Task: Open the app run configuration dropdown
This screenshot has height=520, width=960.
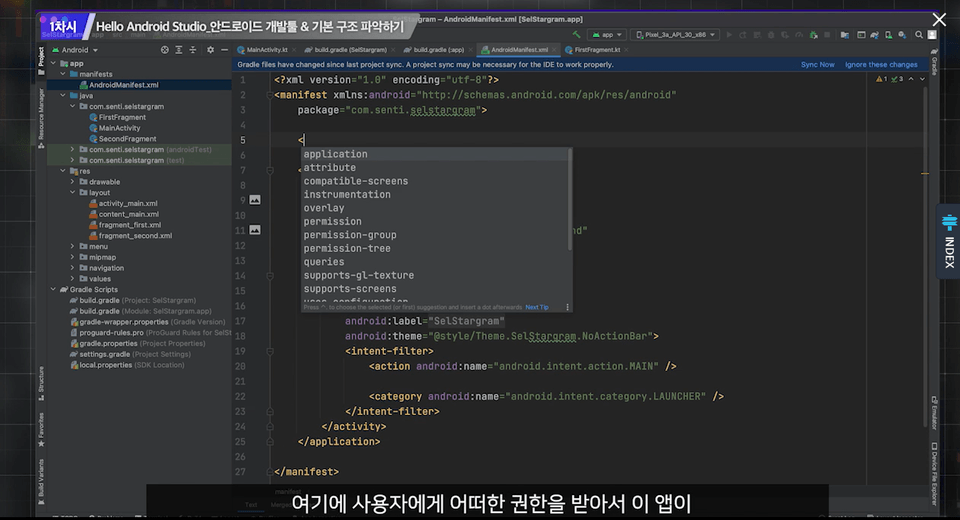Action: (x=607, y=35)
